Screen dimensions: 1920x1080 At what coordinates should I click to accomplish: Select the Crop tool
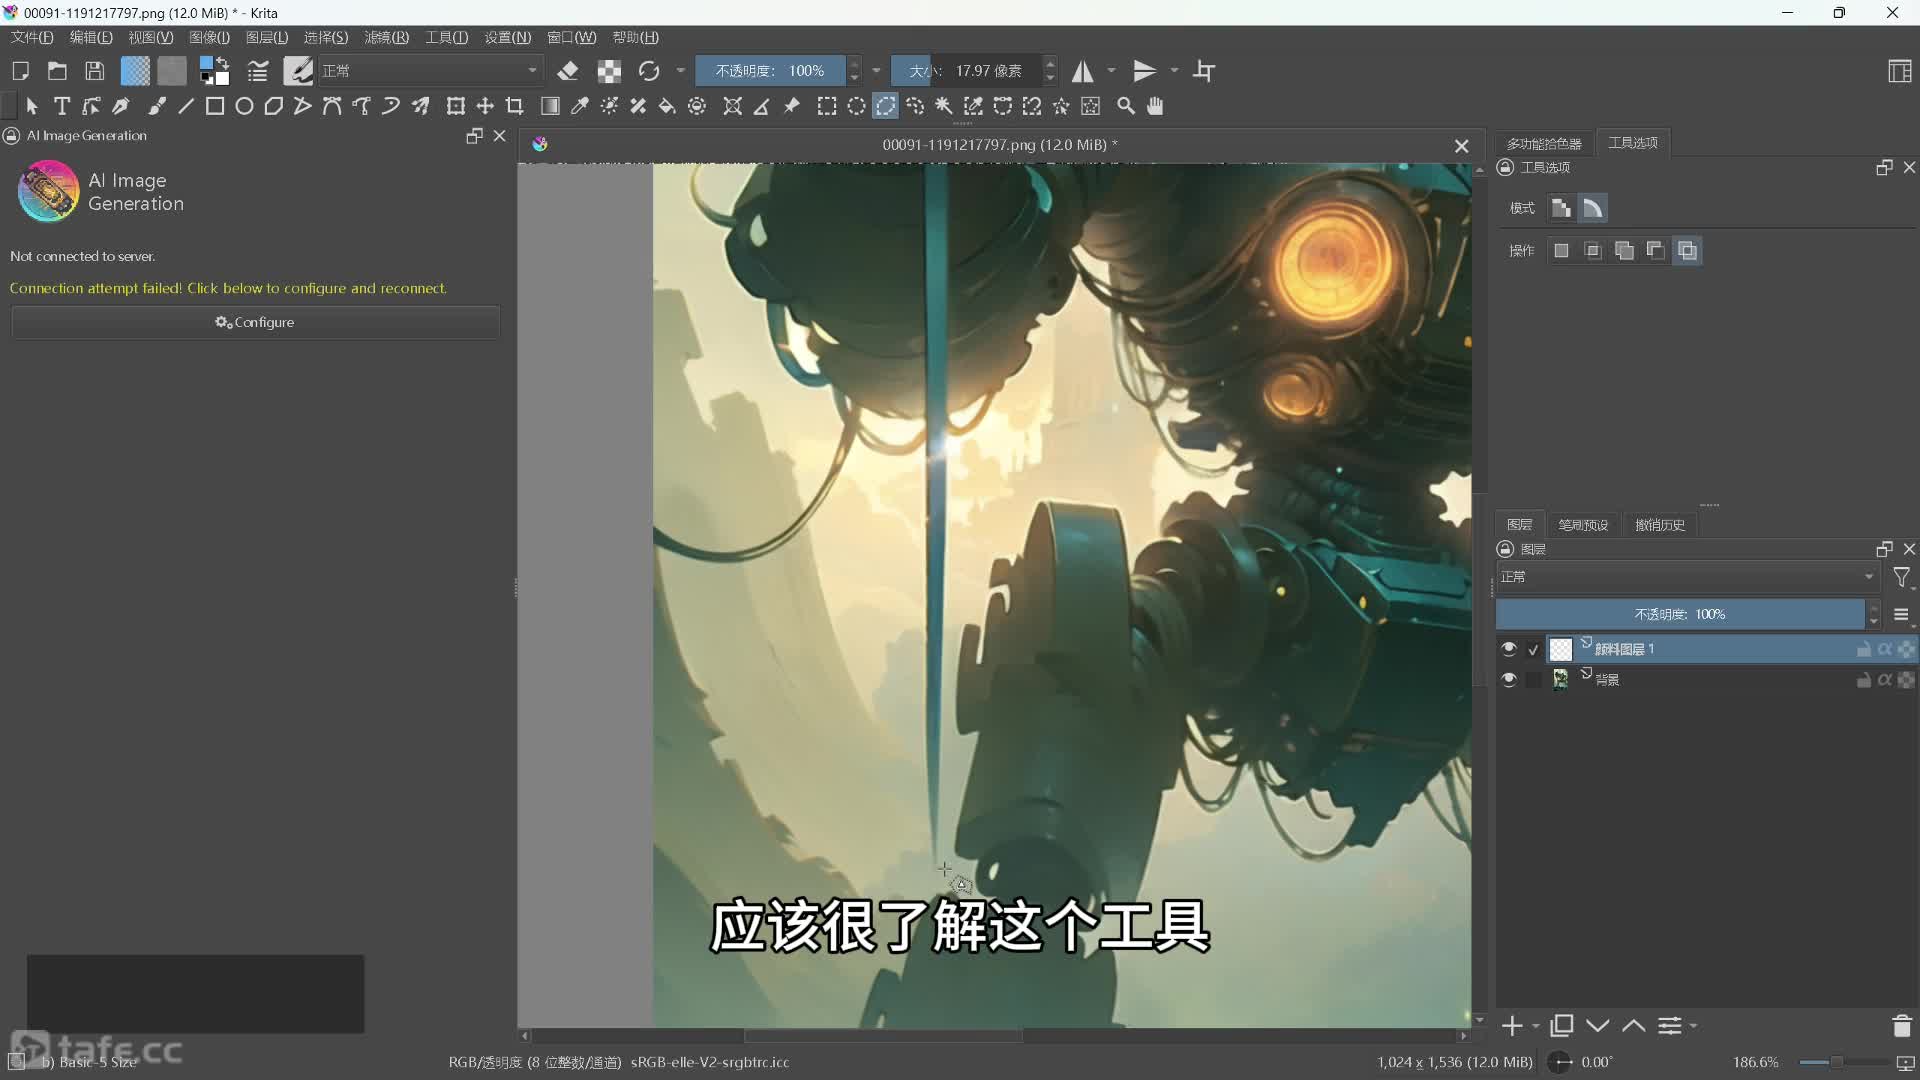(x=515, y=106)
